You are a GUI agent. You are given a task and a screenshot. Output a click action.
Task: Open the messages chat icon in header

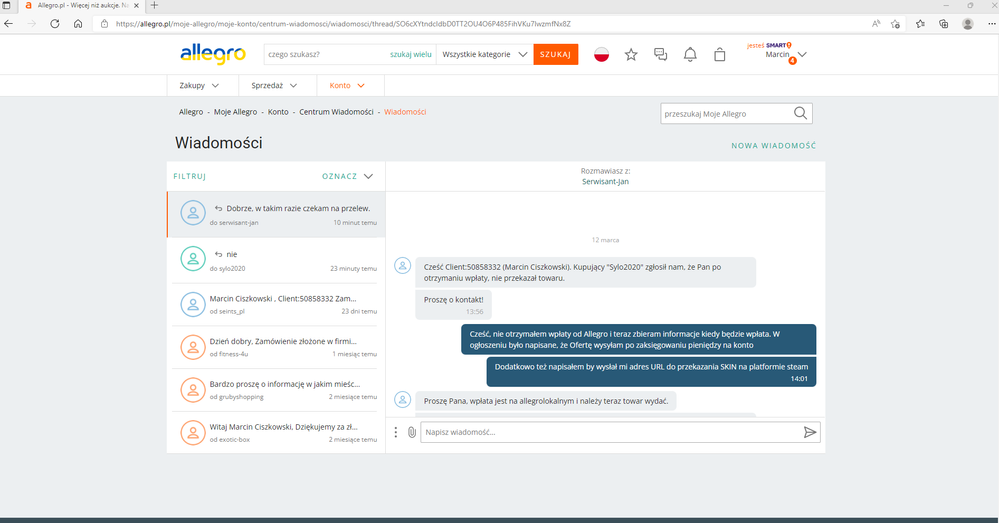[x=661, y=55]
